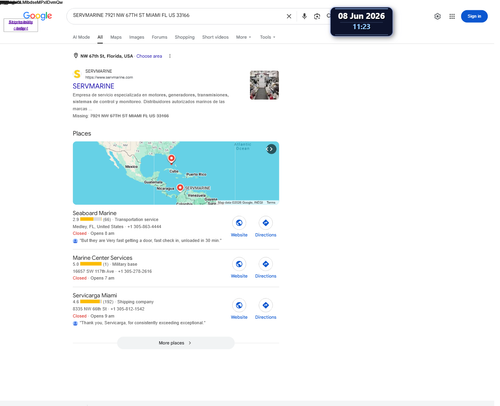Click the Choose area link

(149, 56)
